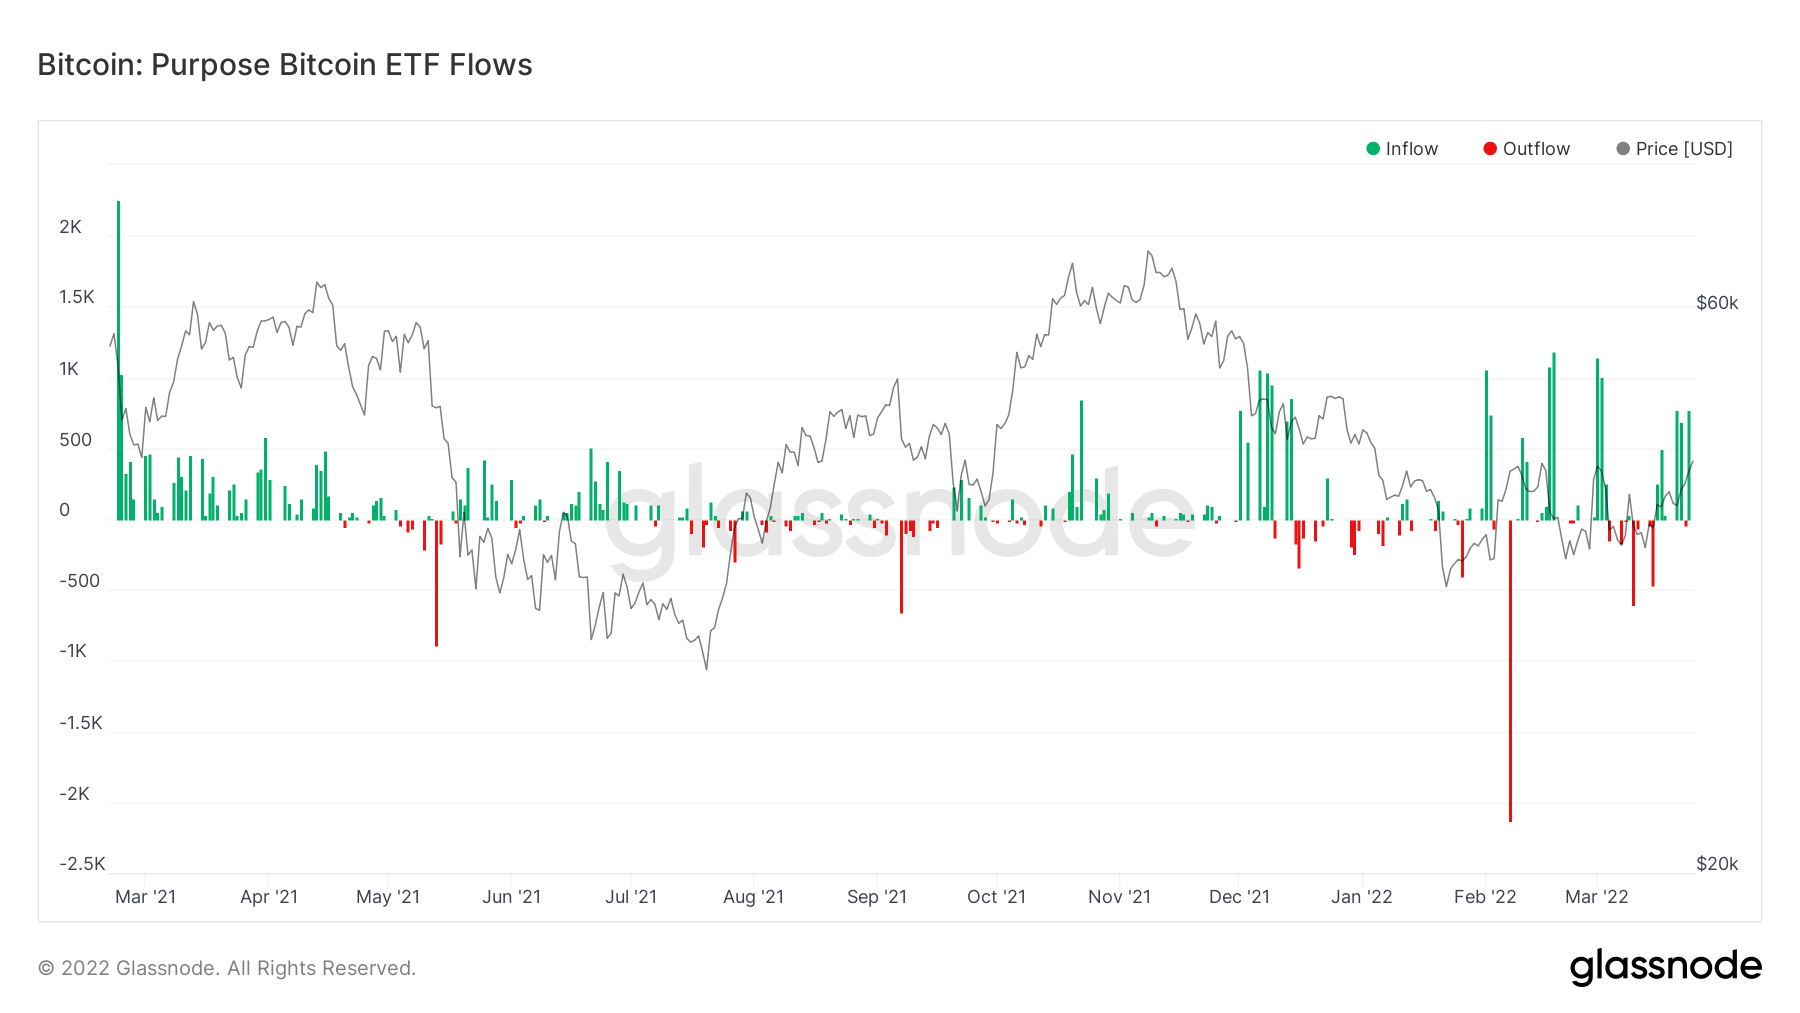
Task: Click the $20k price axis label
Action: point(1717,864)
